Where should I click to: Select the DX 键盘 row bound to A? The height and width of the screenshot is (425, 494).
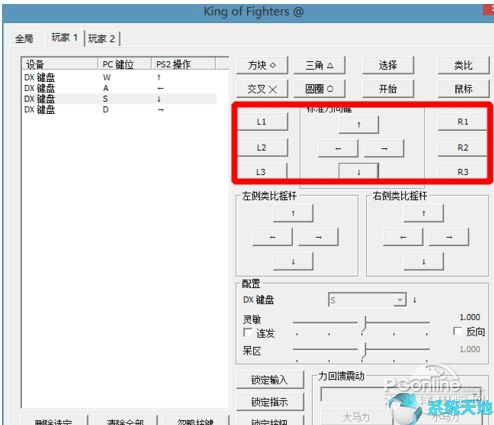[x=120, y=88]
